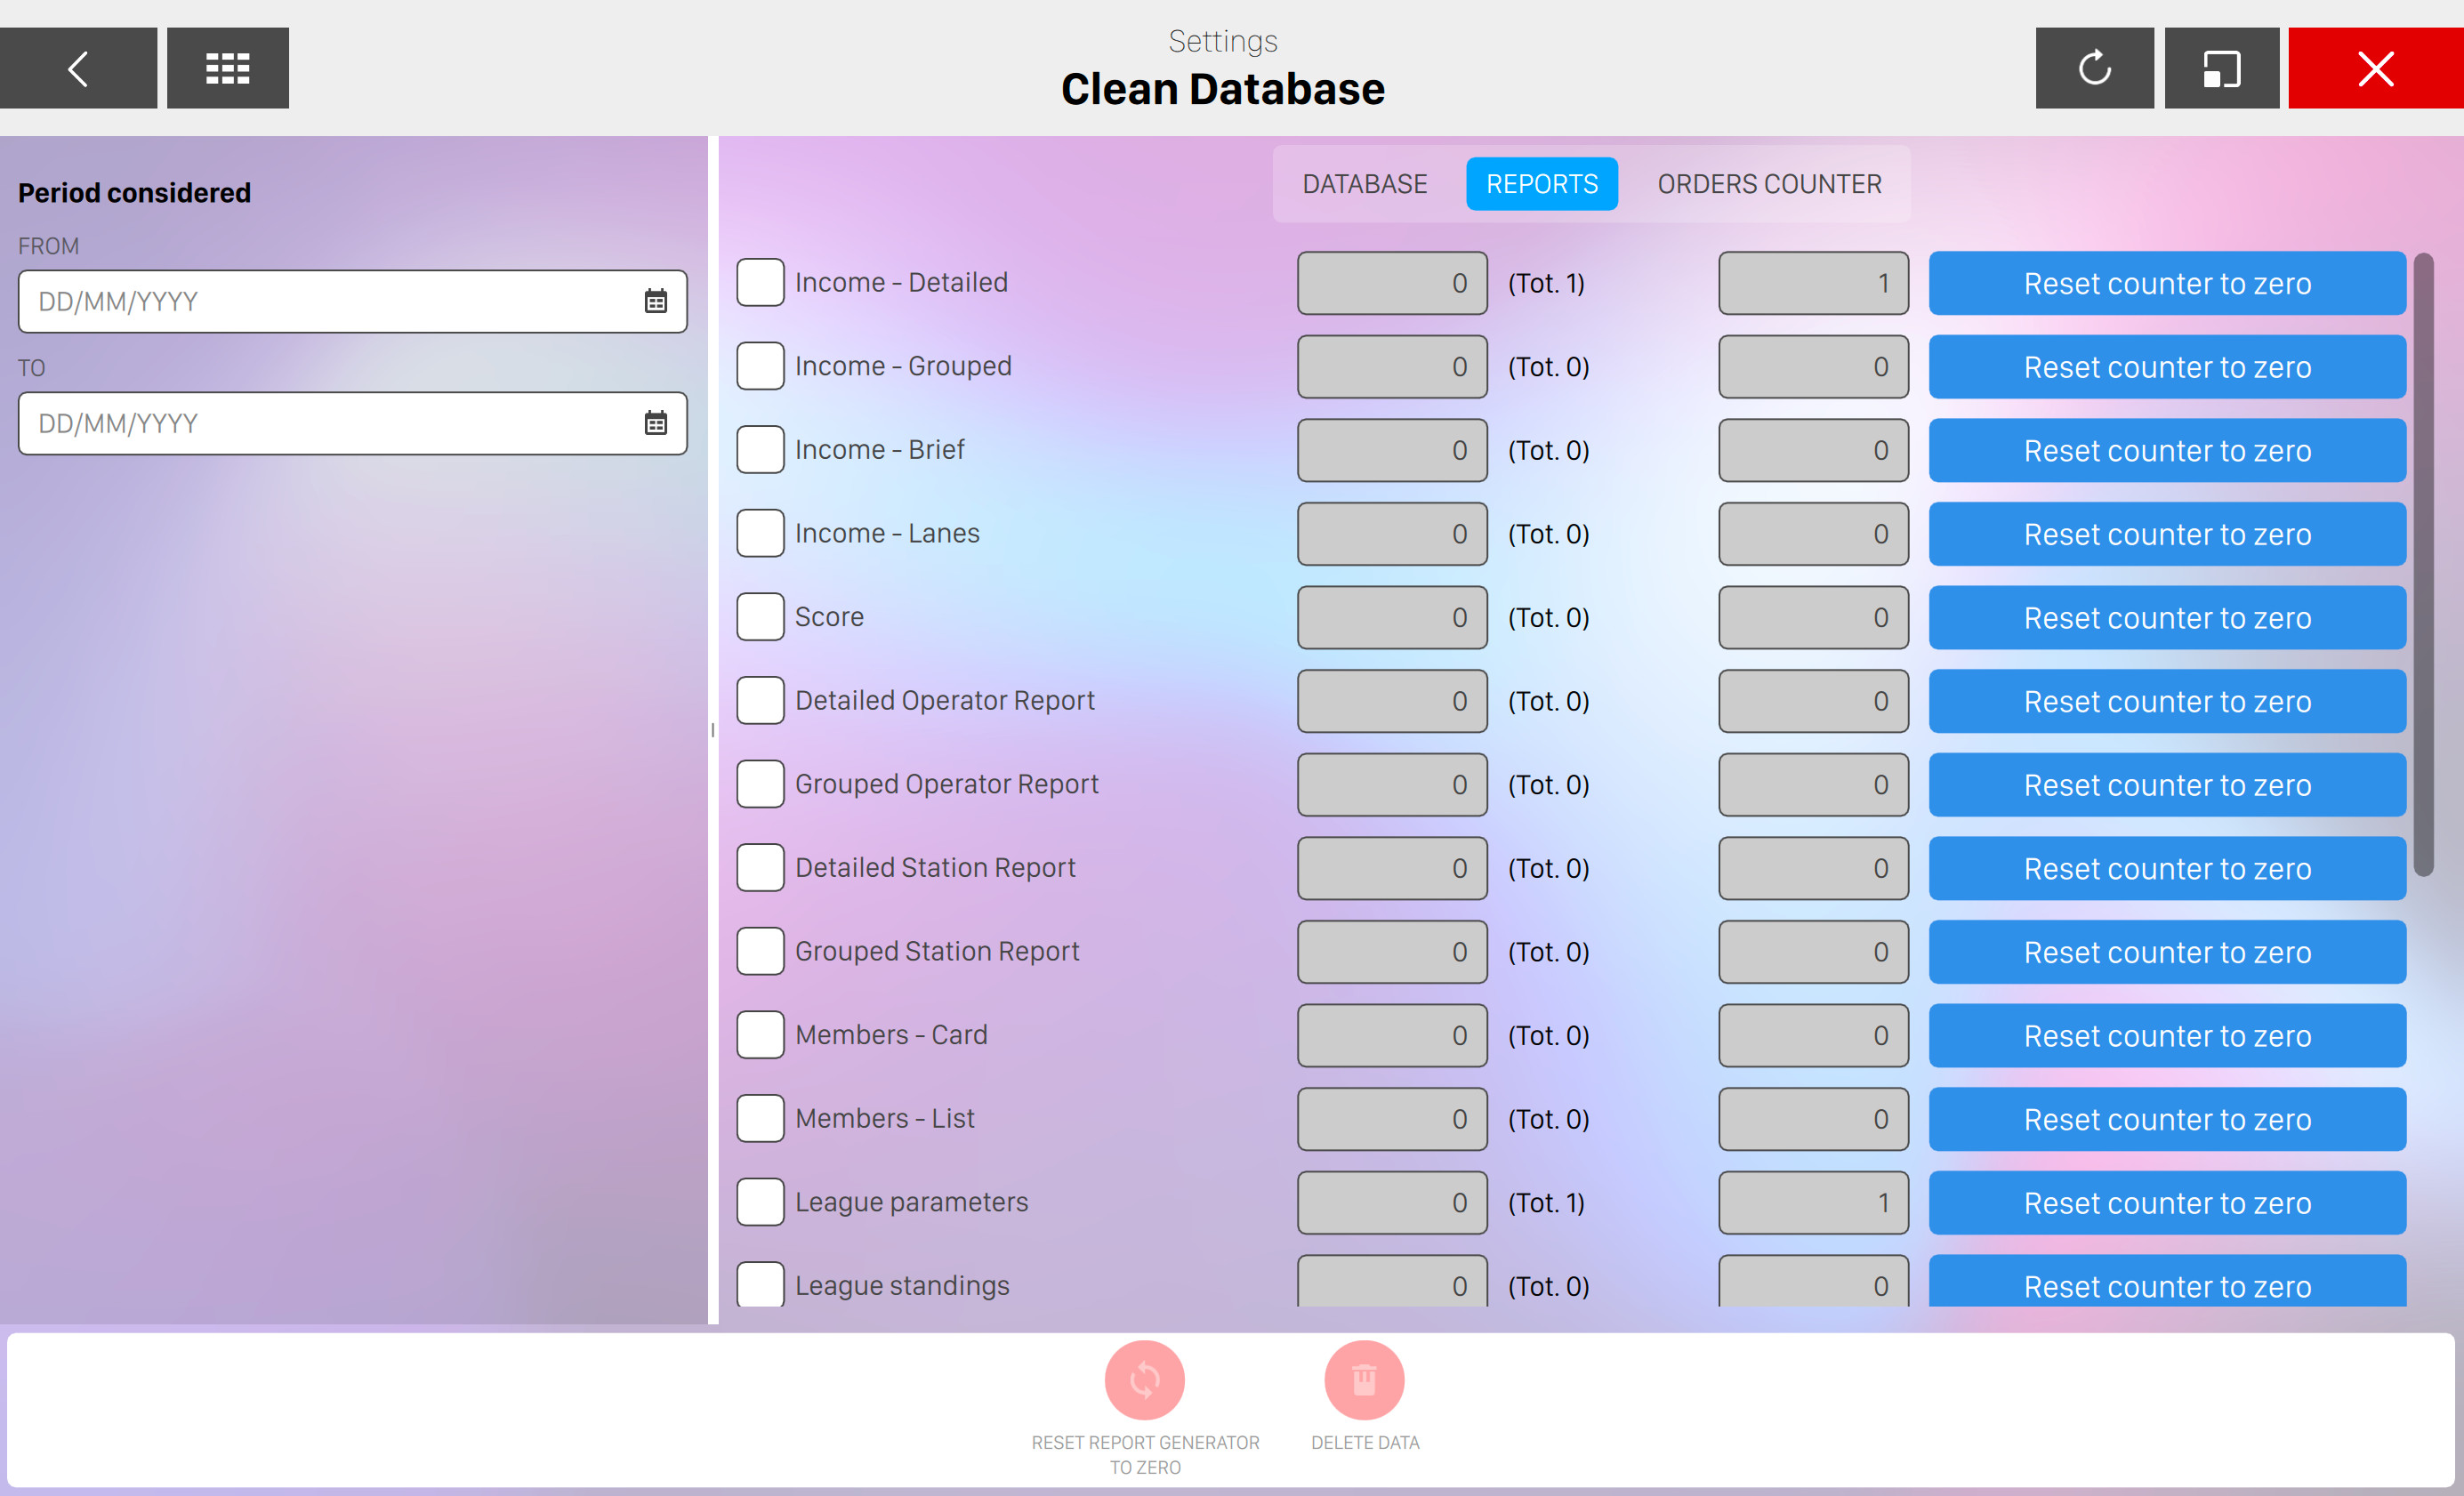Check the Members - Card checkbox
The width and height of the screenshot is (2464, 1496).
(760, 1035)
